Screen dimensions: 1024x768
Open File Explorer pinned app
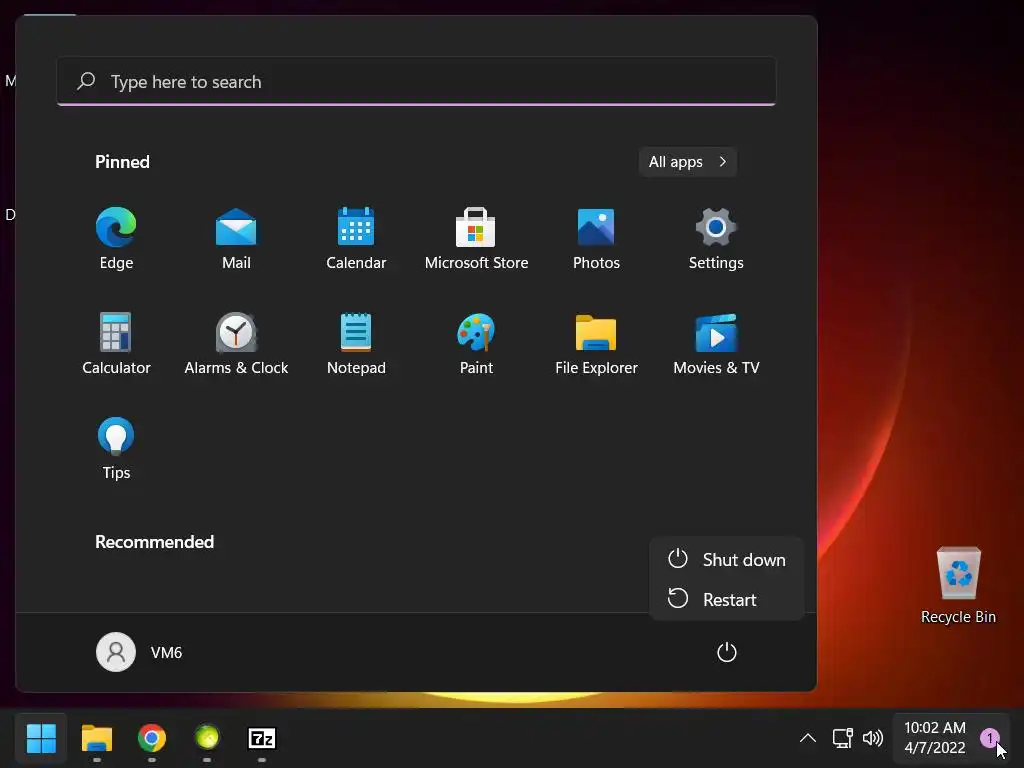(596, 344)
